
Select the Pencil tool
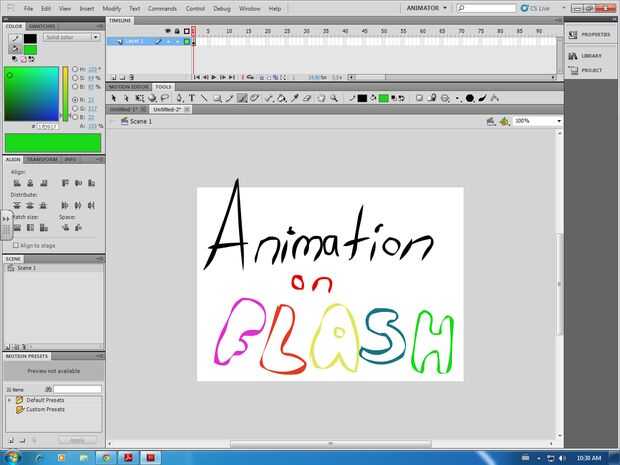coord(229,98)
